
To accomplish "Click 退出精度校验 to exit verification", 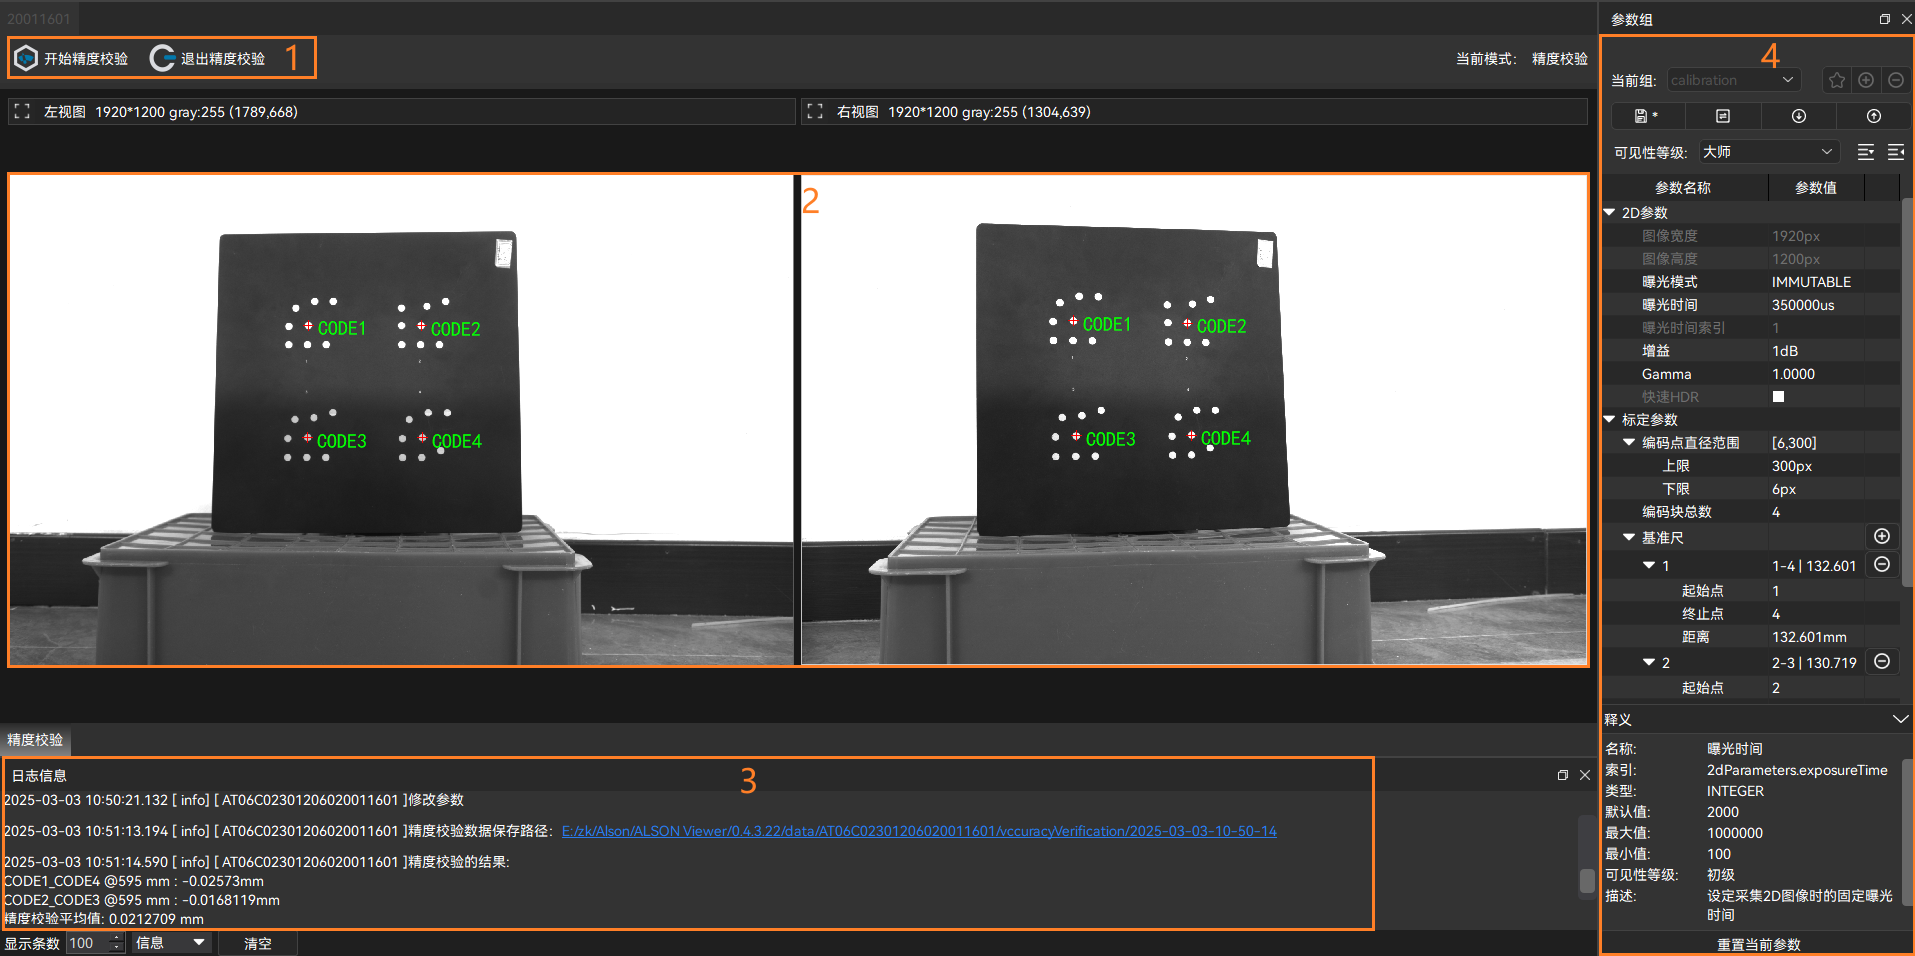I will (208, 59).
